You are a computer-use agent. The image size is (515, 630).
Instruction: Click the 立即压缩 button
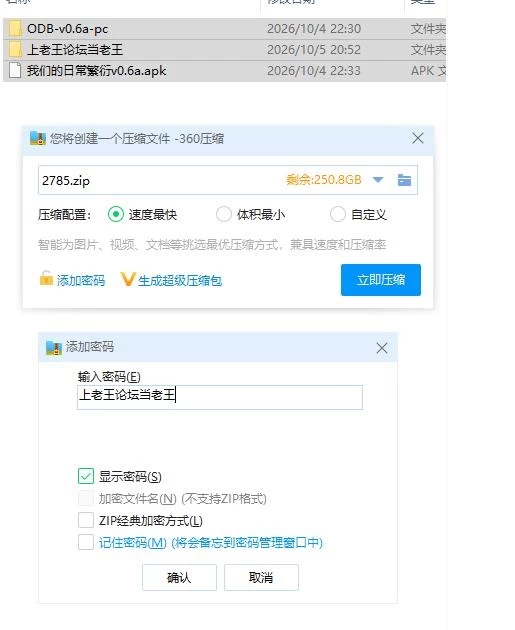pos(381,280)
